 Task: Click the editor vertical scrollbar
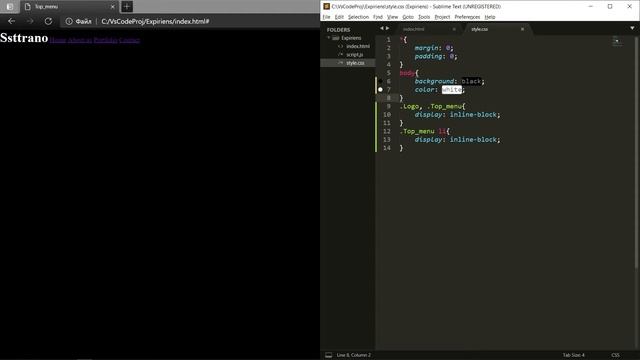(636, 152)
